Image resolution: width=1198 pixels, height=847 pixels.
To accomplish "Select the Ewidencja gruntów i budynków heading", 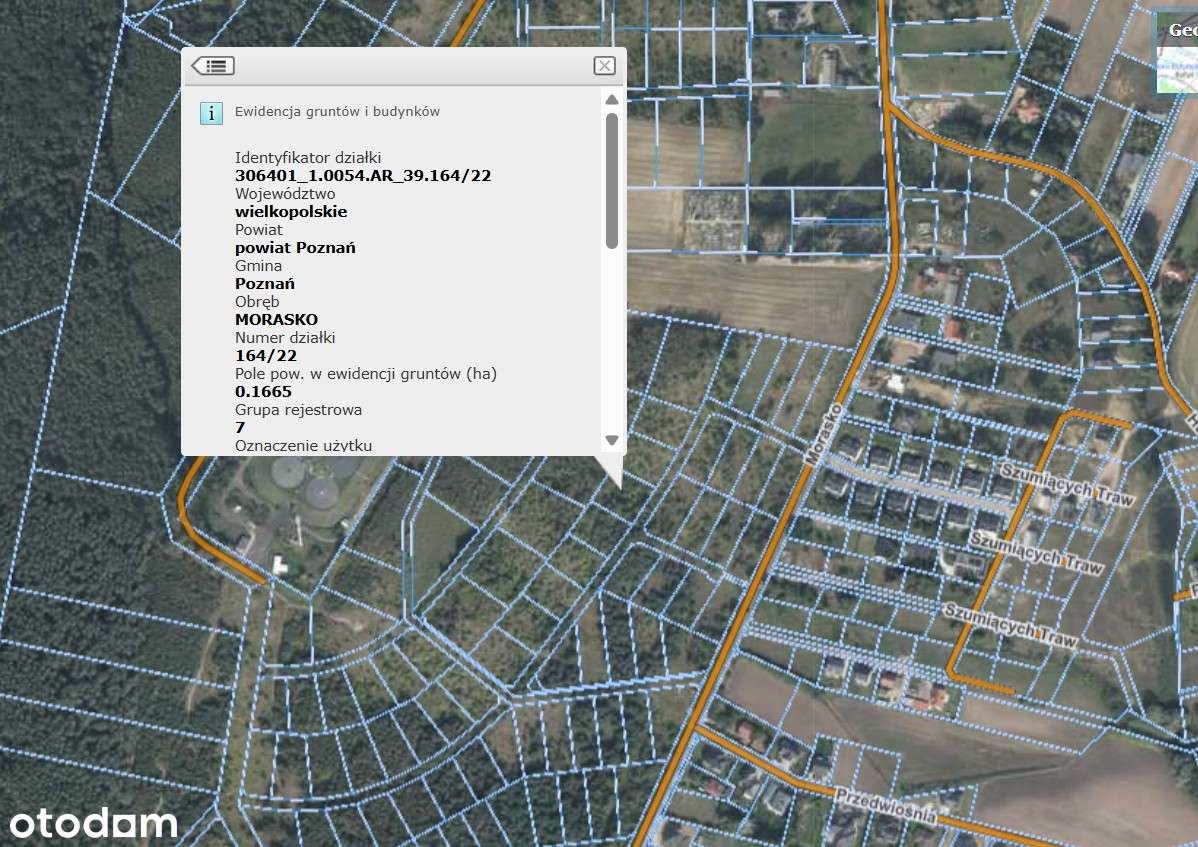I will 337,112.
